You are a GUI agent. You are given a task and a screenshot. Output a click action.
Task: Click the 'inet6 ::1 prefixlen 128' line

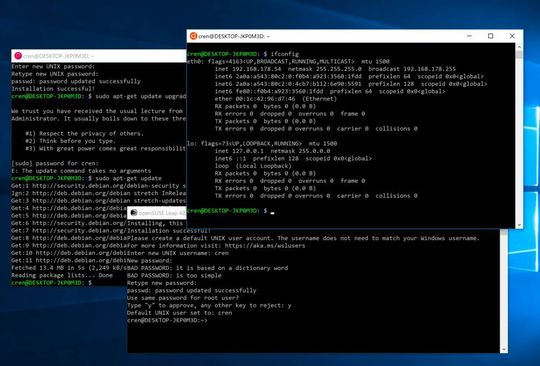[293, 159]
